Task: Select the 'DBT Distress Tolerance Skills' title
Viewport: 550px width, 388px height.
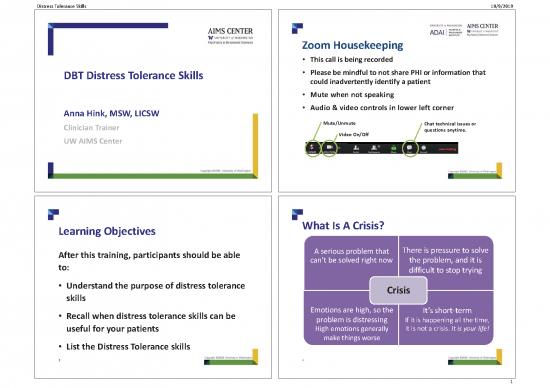Action: pos(133,75)
